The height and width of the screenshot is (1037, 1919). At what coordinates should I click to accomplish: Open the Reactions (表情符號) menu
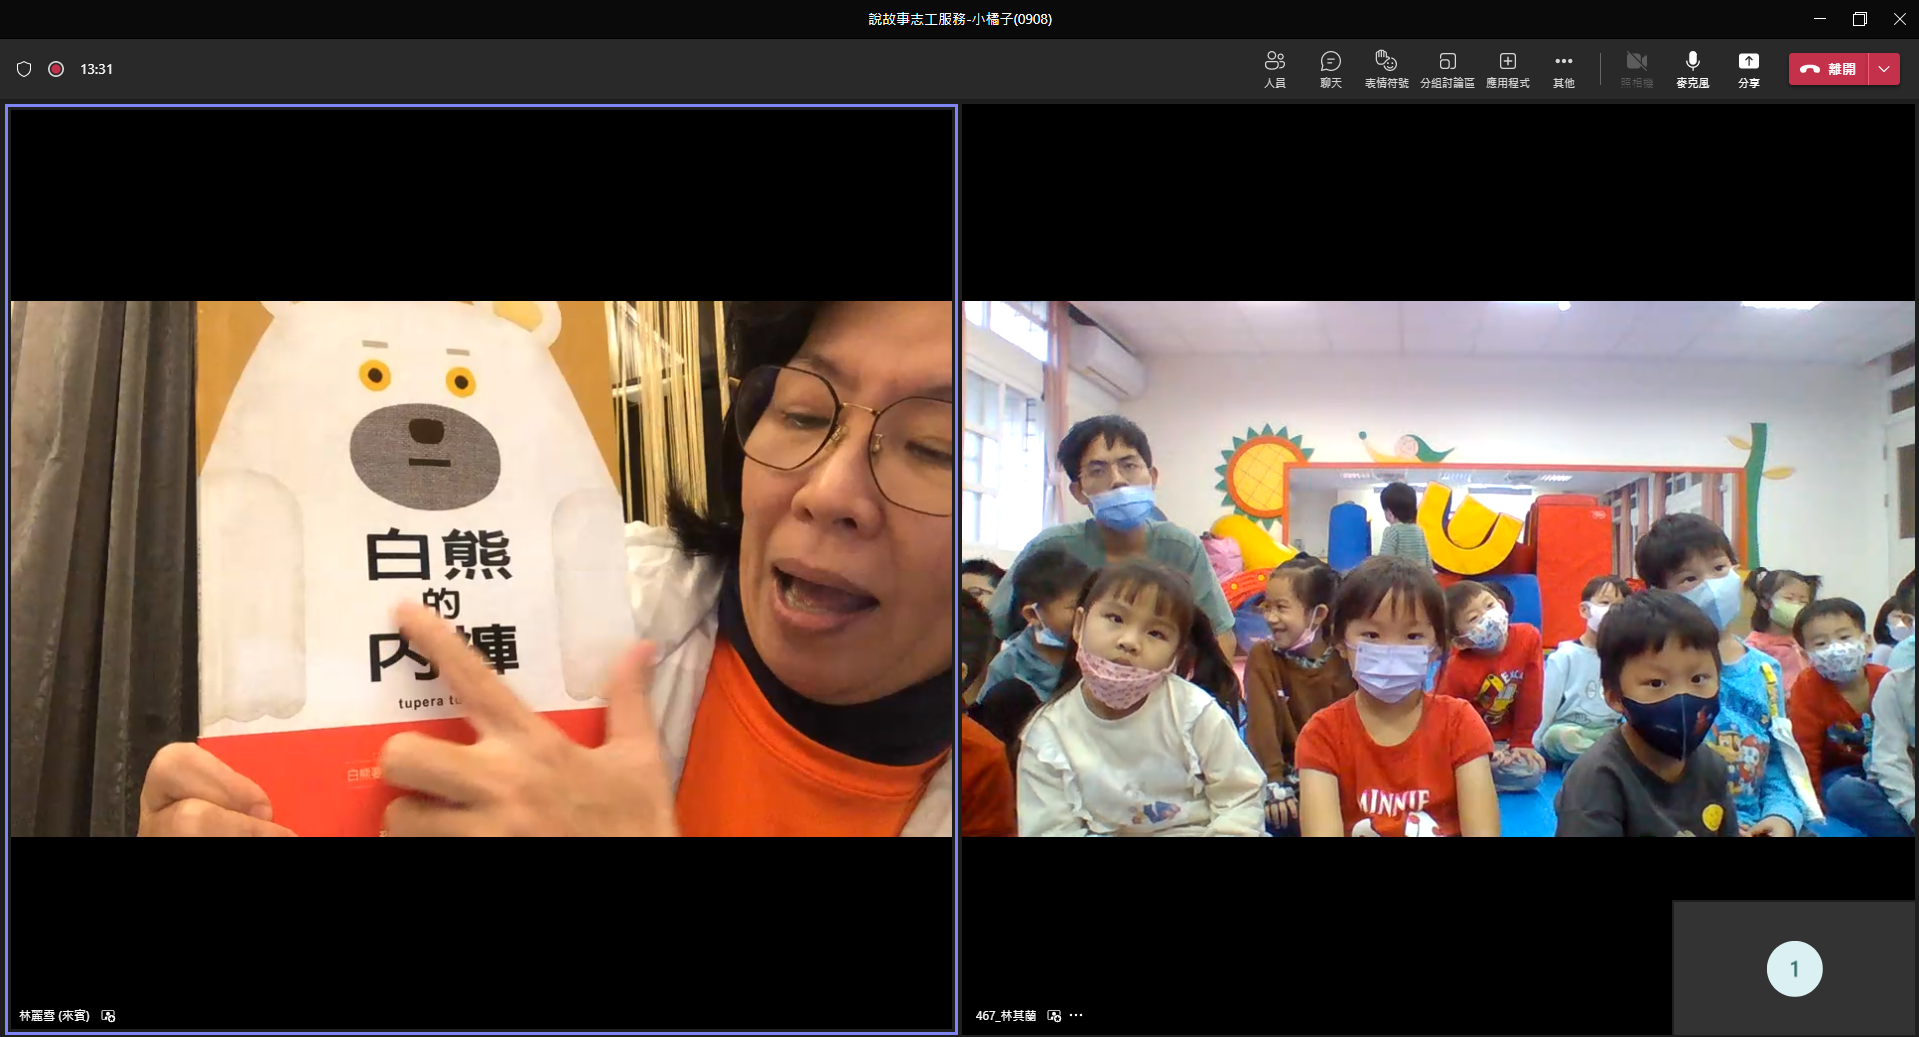click(x=1386, y=69)
